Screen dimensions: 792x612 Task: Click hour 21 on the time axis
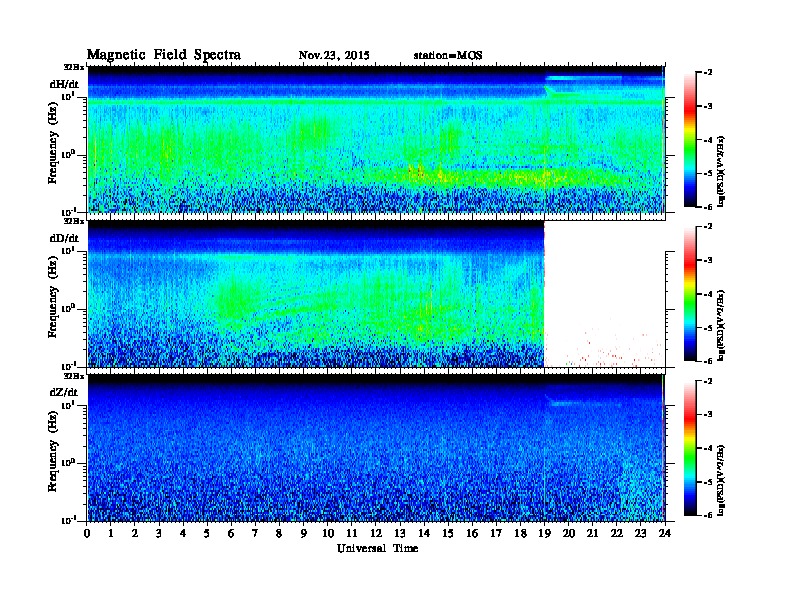592,534
